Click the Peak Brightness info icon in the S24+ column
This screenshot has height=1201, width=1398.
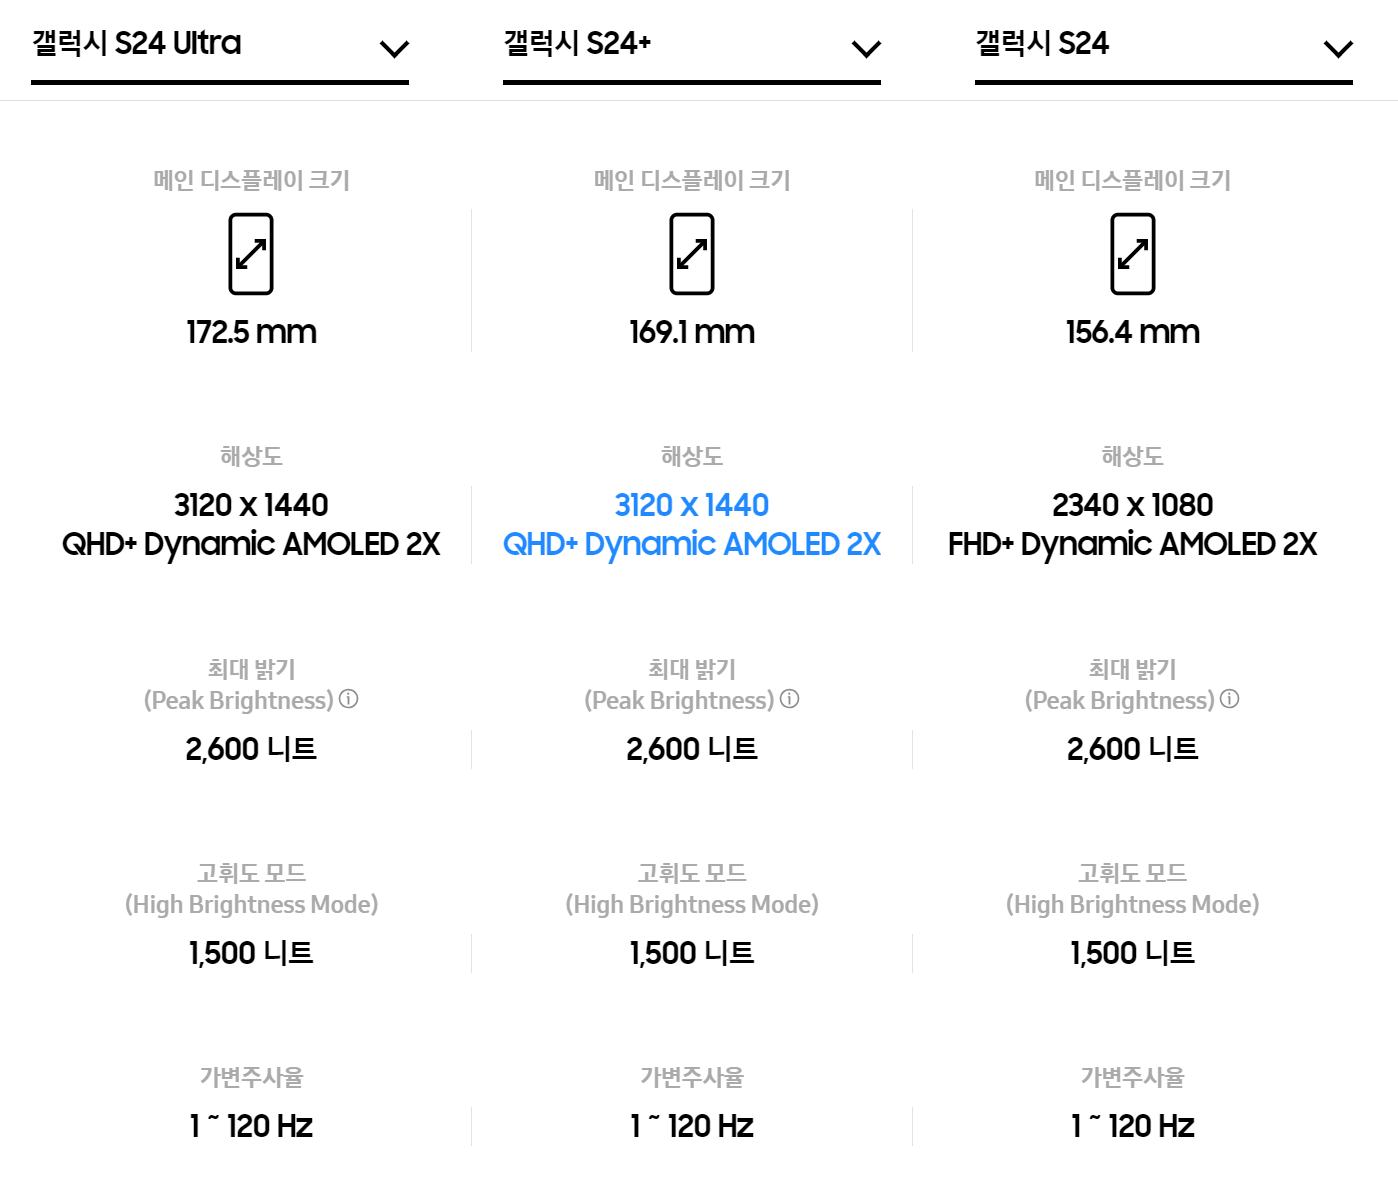(x=790, y=699)
